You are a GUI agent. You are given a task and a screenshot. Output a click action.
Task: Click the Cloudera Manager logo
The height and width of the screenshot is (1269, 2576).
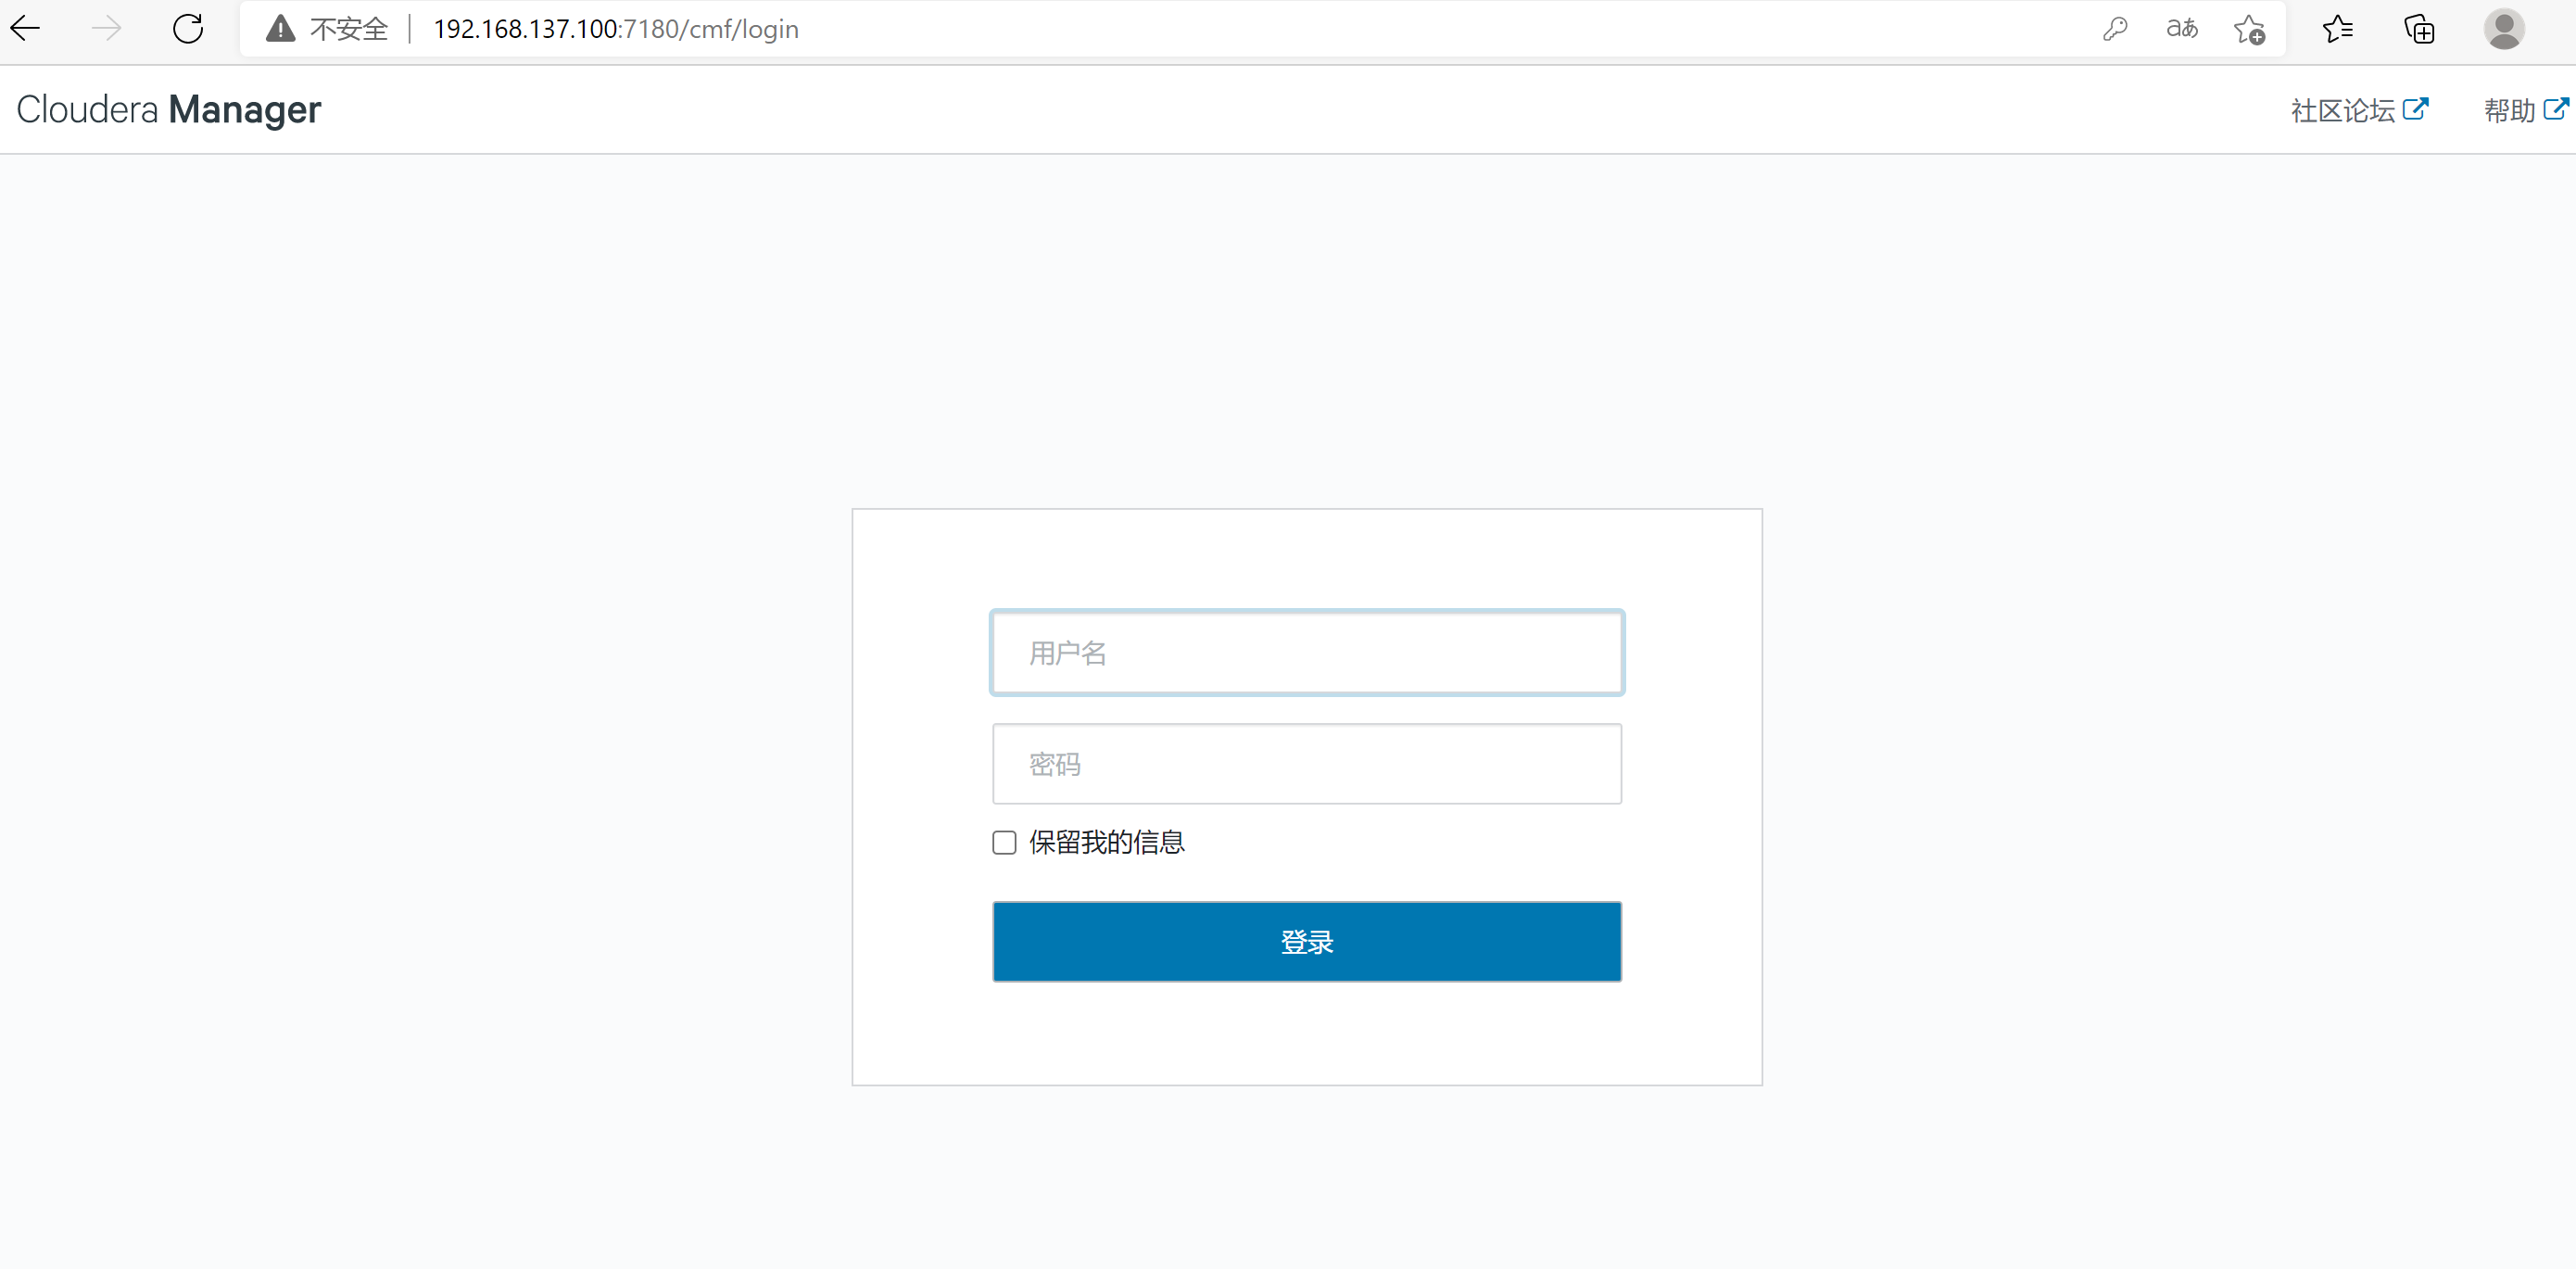coord(168,109)
